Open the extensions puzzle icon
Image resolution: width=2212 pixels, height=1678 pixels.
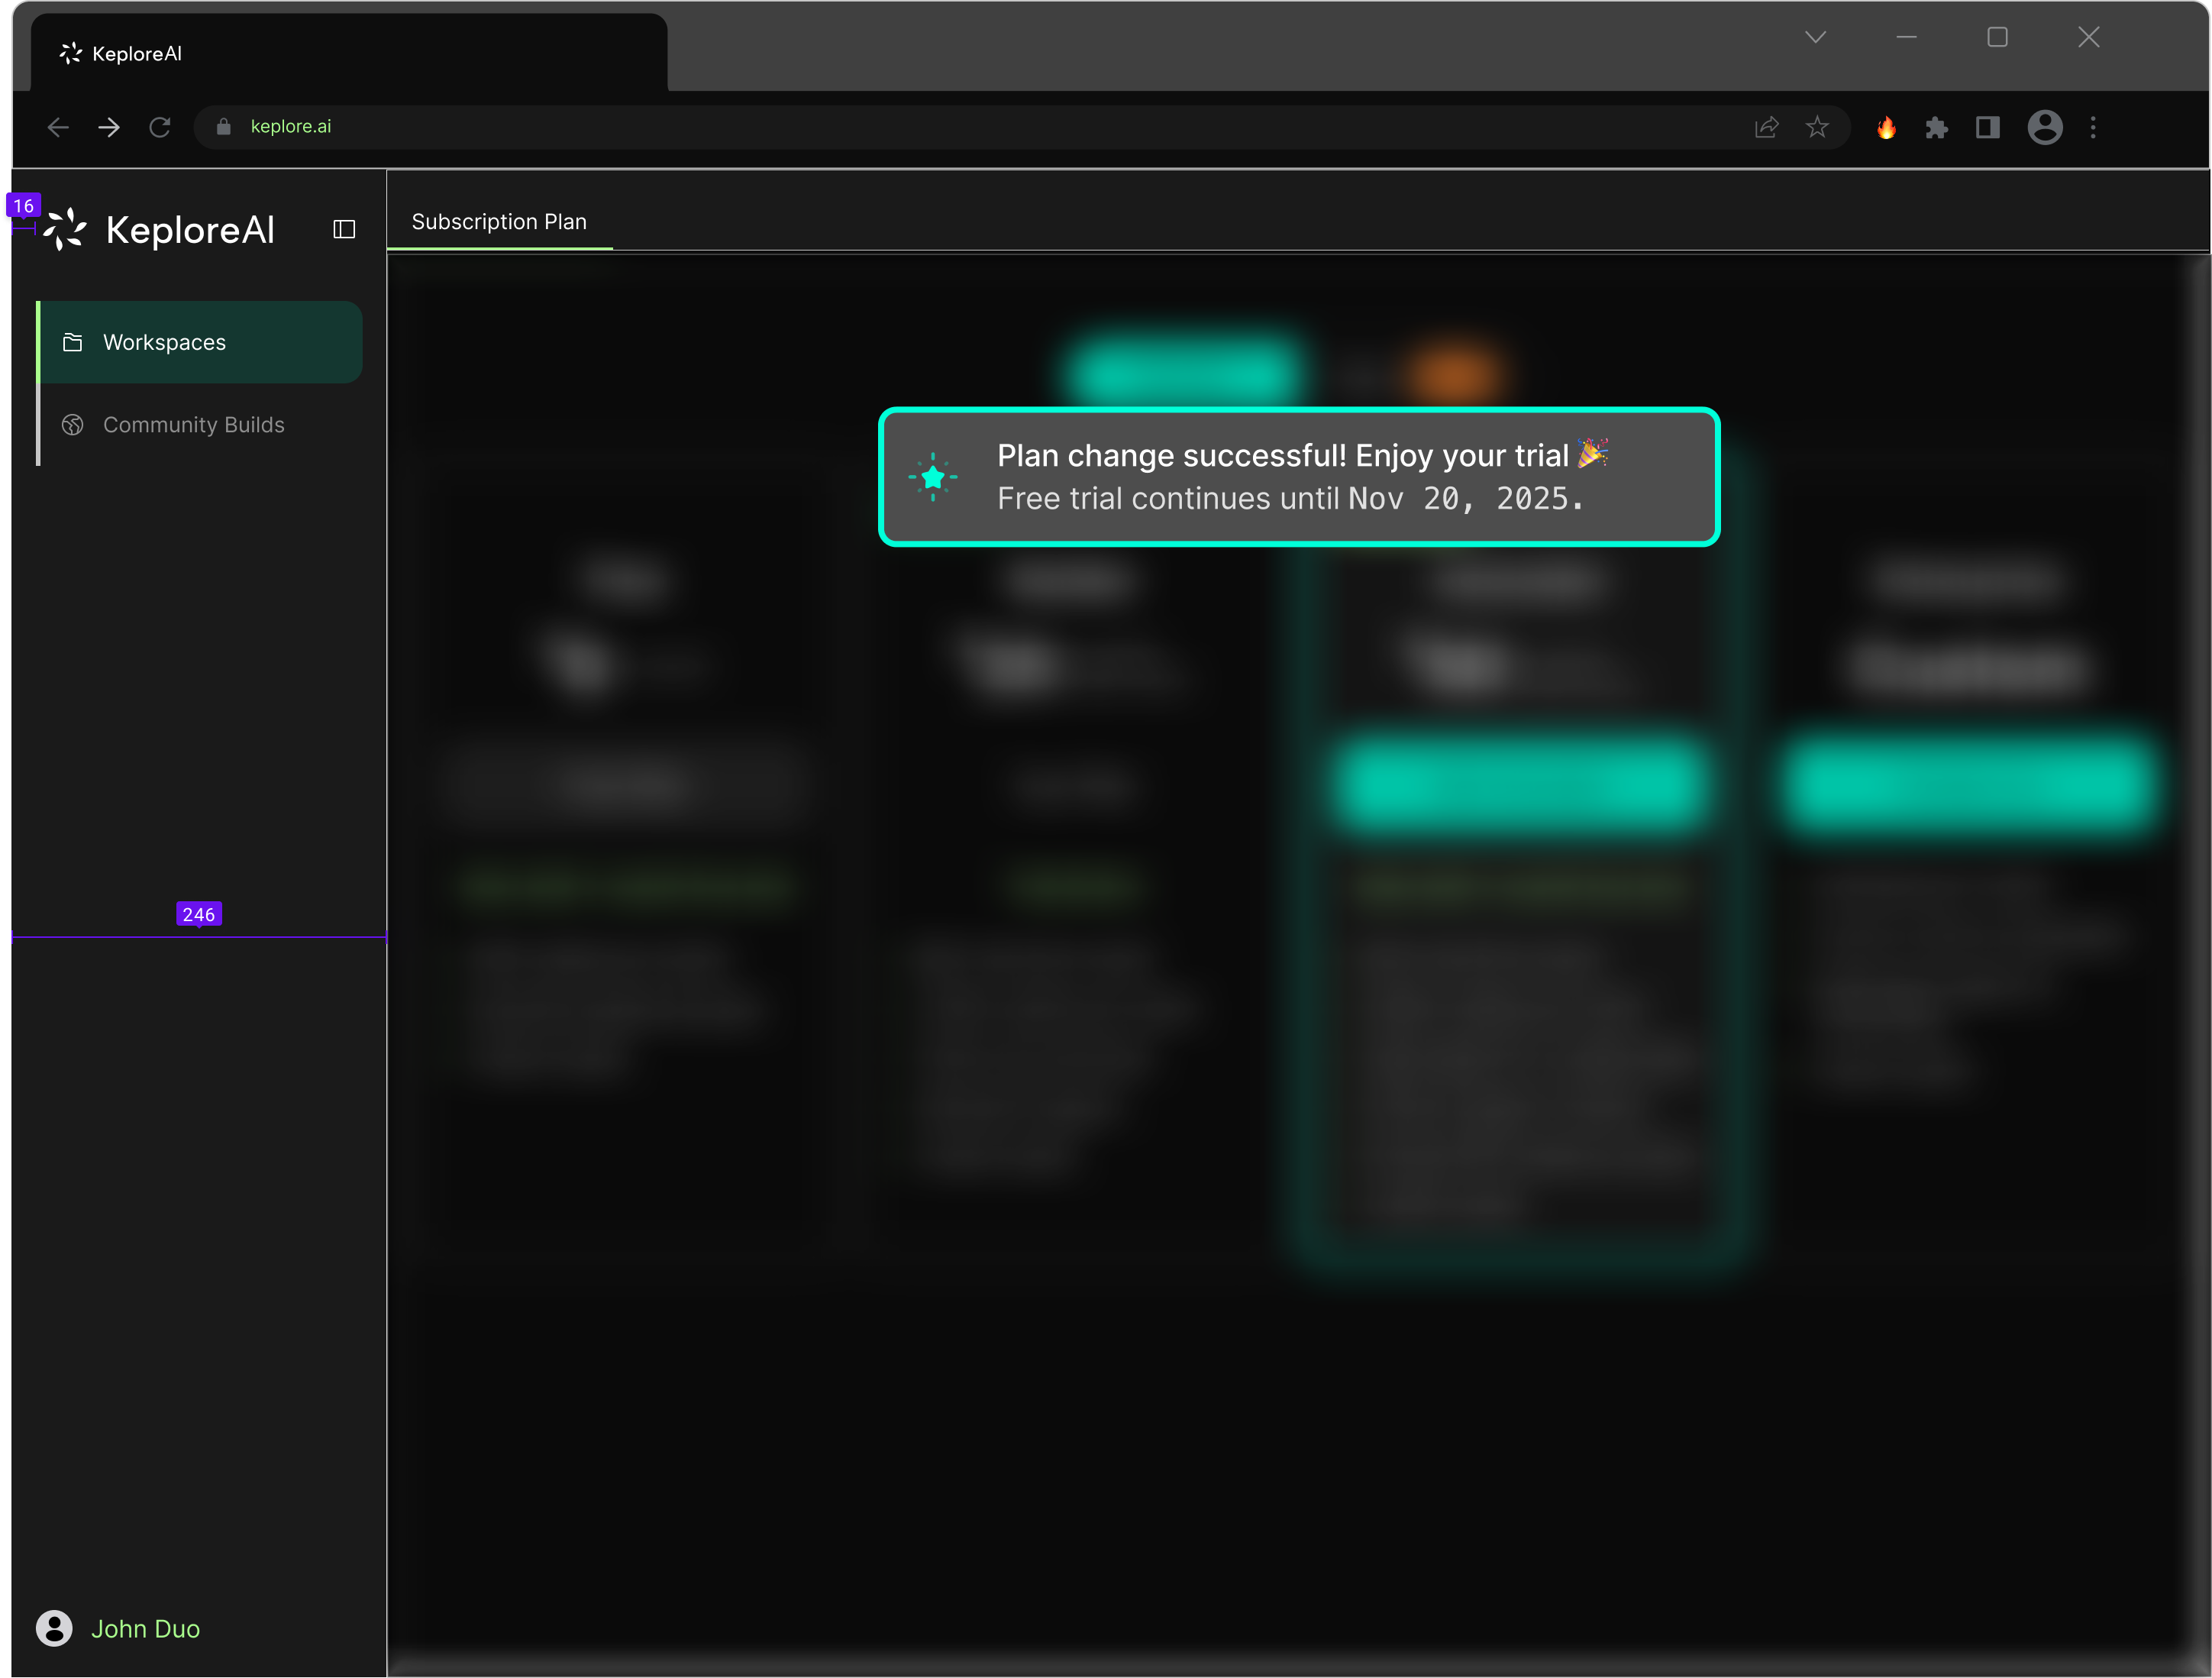coord(1937,127)
